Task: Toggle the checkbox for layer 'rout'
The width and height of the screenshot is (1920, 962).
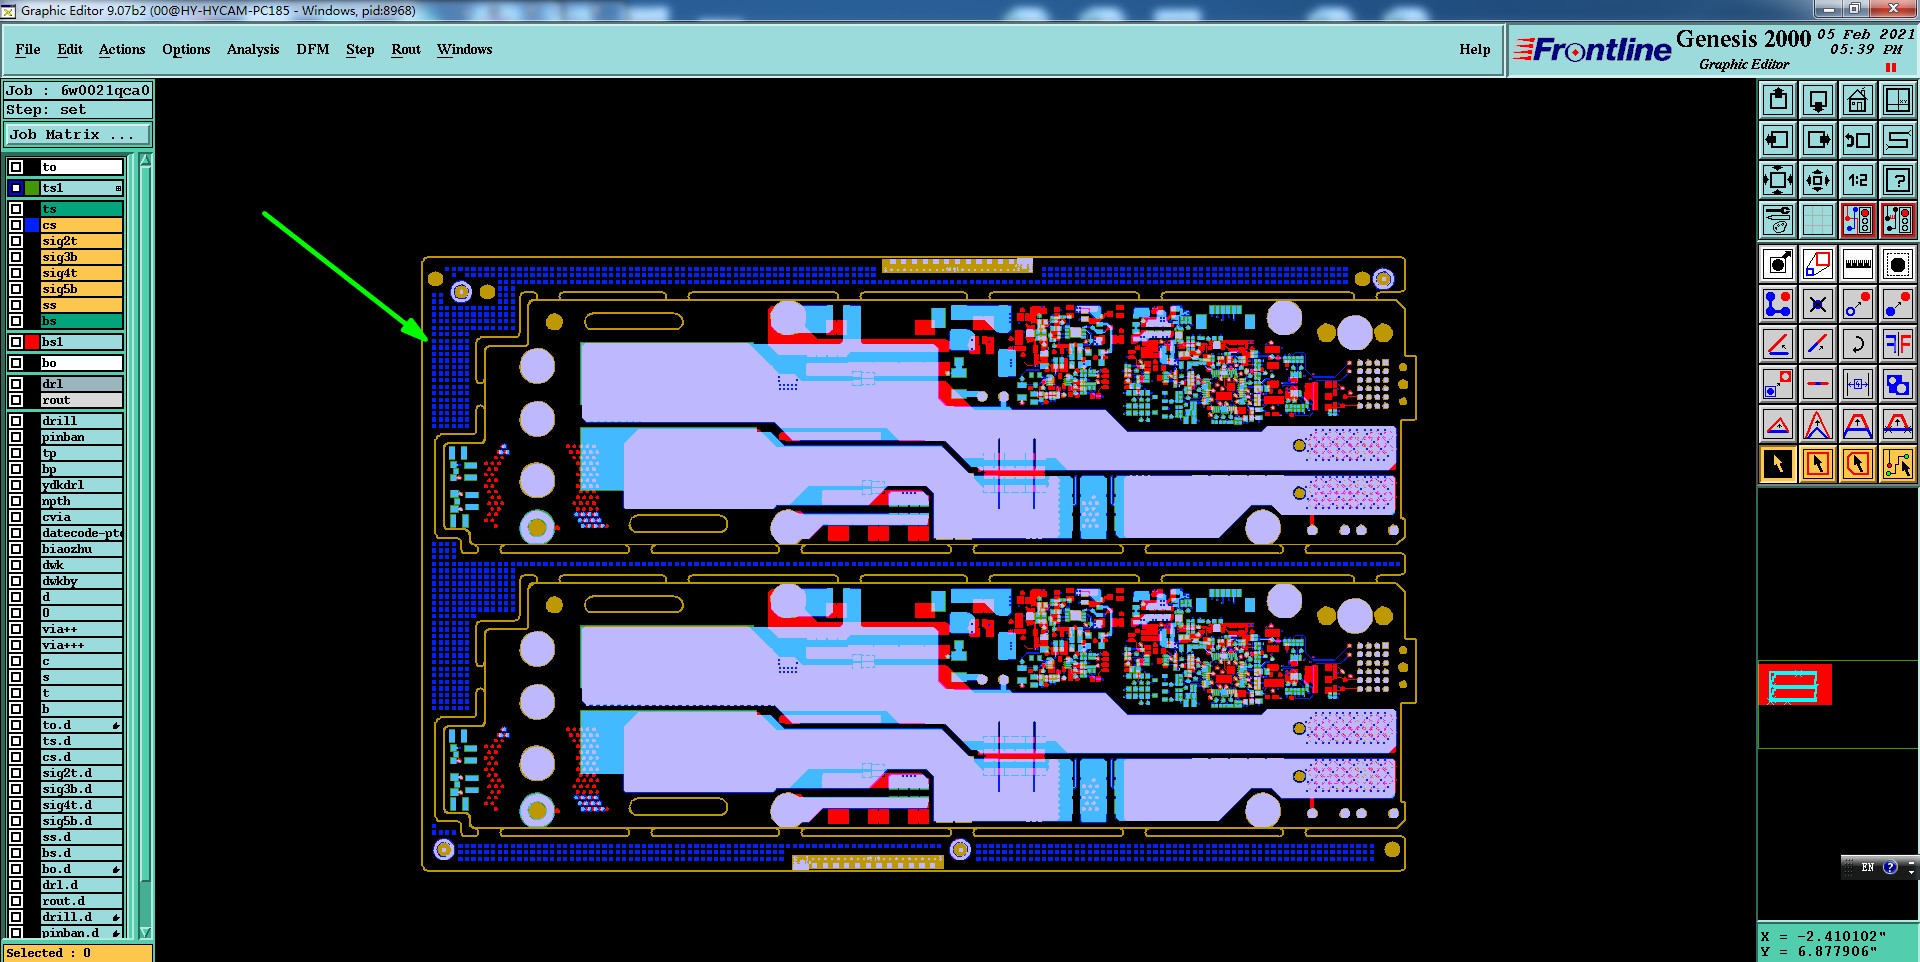Action: pos(16,400)
